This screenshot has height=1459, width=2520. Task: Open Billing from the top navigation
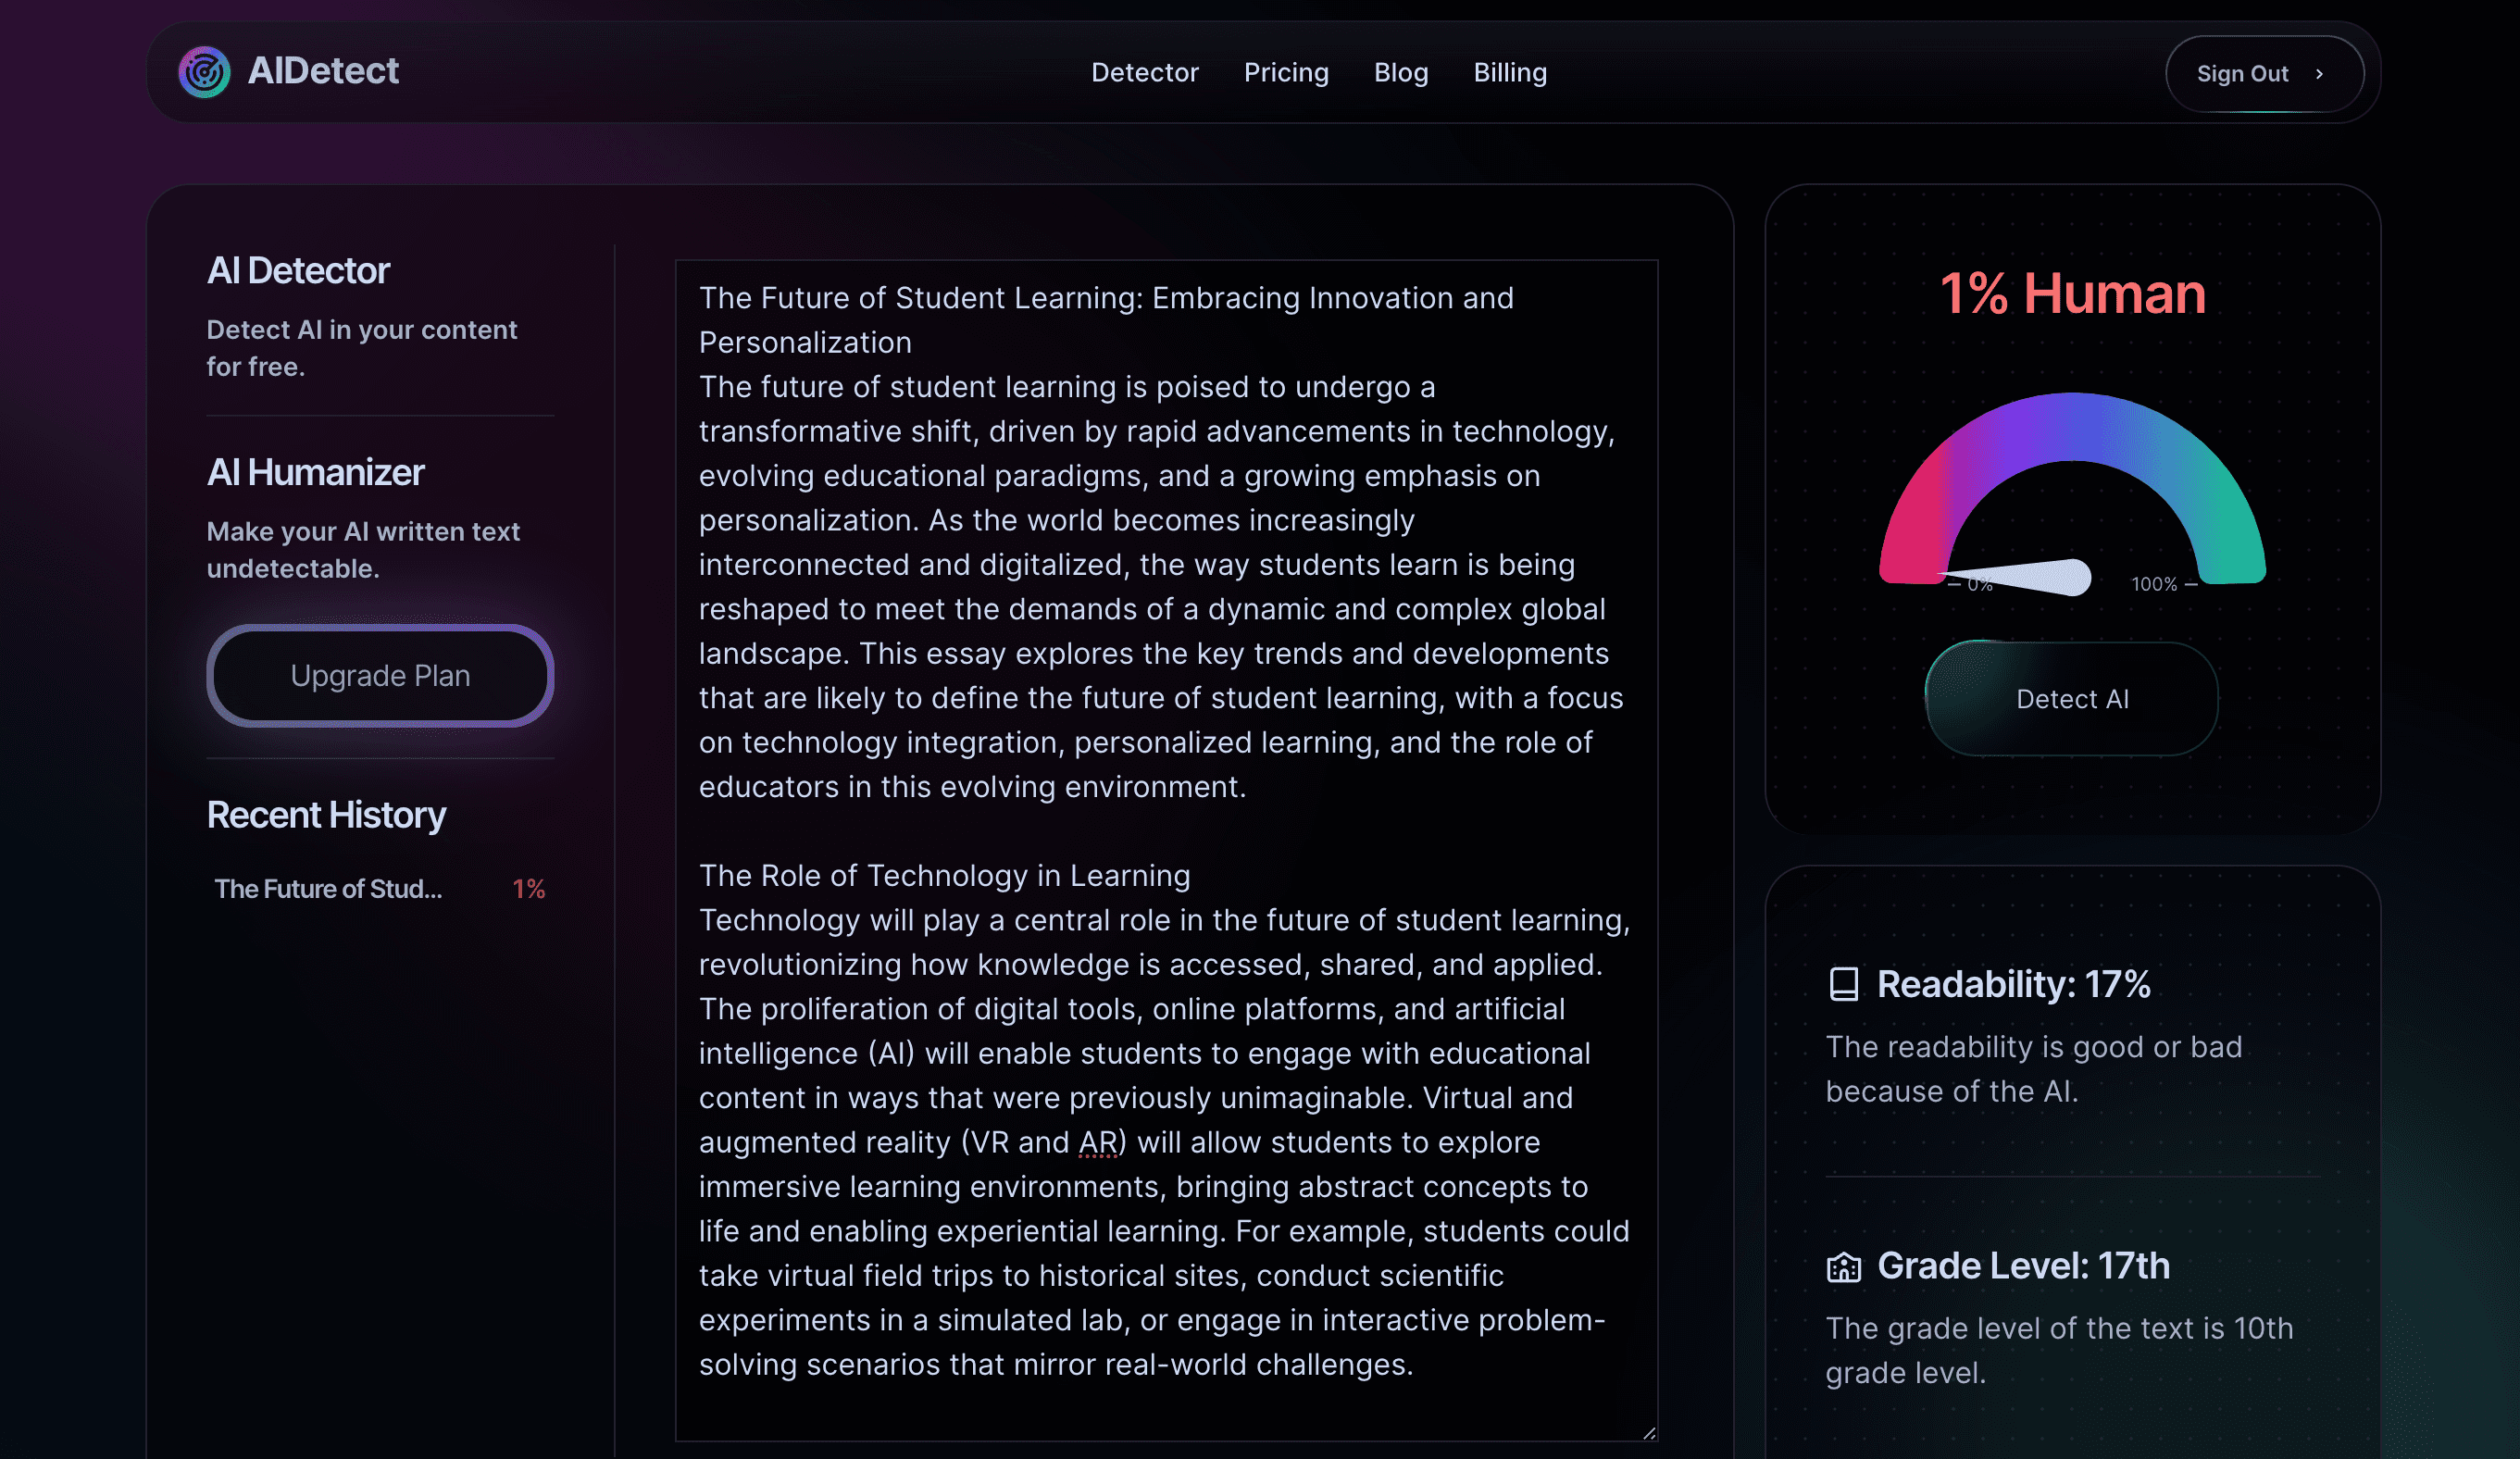pyautogui.click(x=1509, y=73)
